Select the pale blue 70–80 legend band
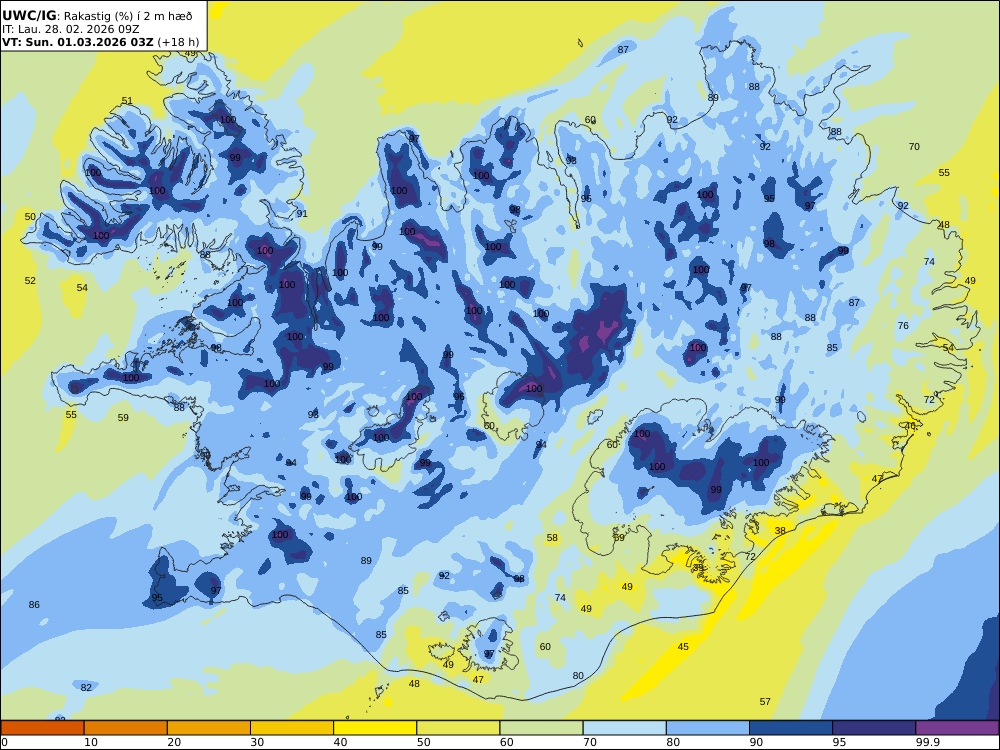1000x750 pixels. coord(624,728)
